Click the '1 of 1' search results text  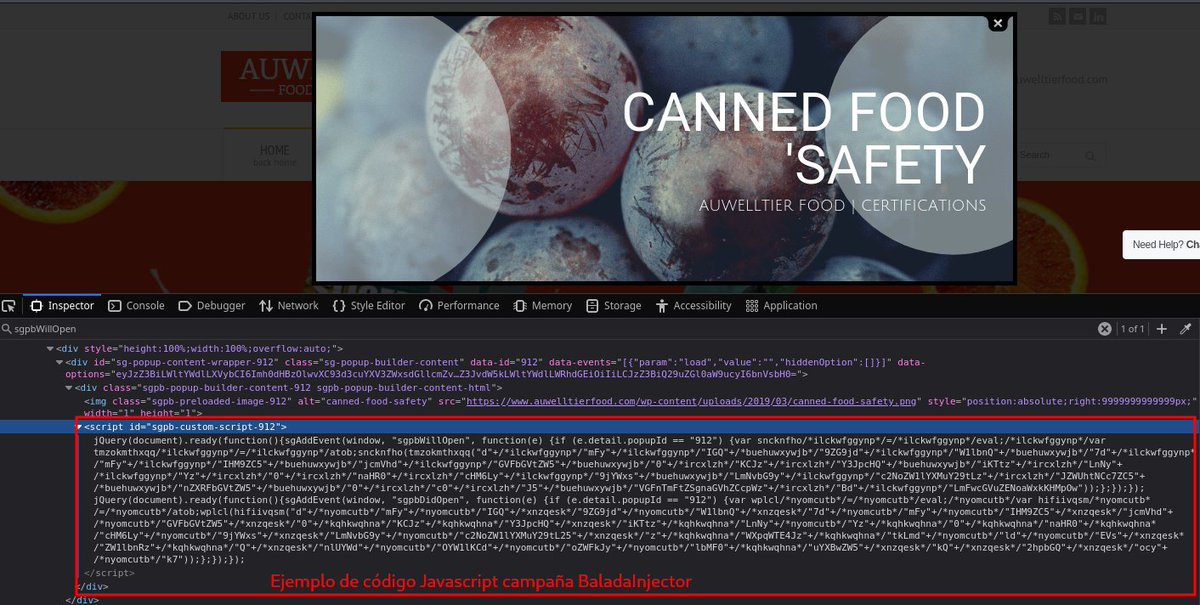coord(1132,329)
